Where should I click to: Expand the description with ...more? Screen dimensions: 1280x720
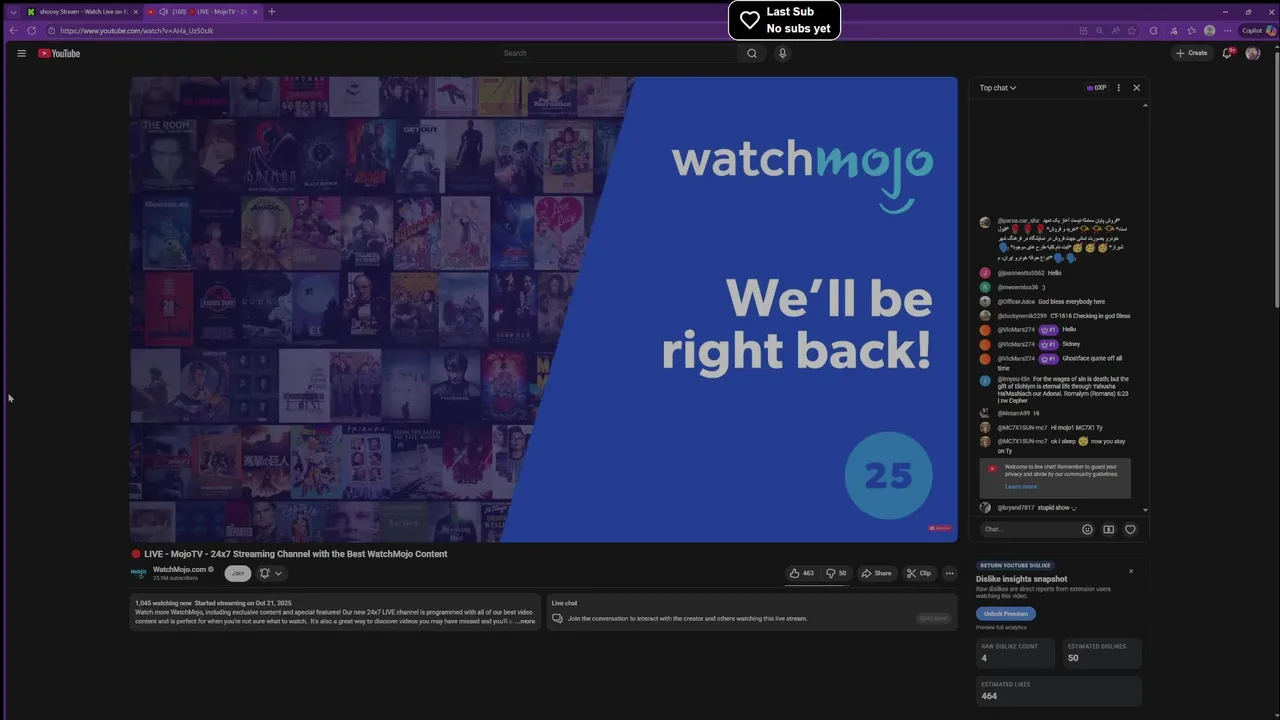[526, 621]
